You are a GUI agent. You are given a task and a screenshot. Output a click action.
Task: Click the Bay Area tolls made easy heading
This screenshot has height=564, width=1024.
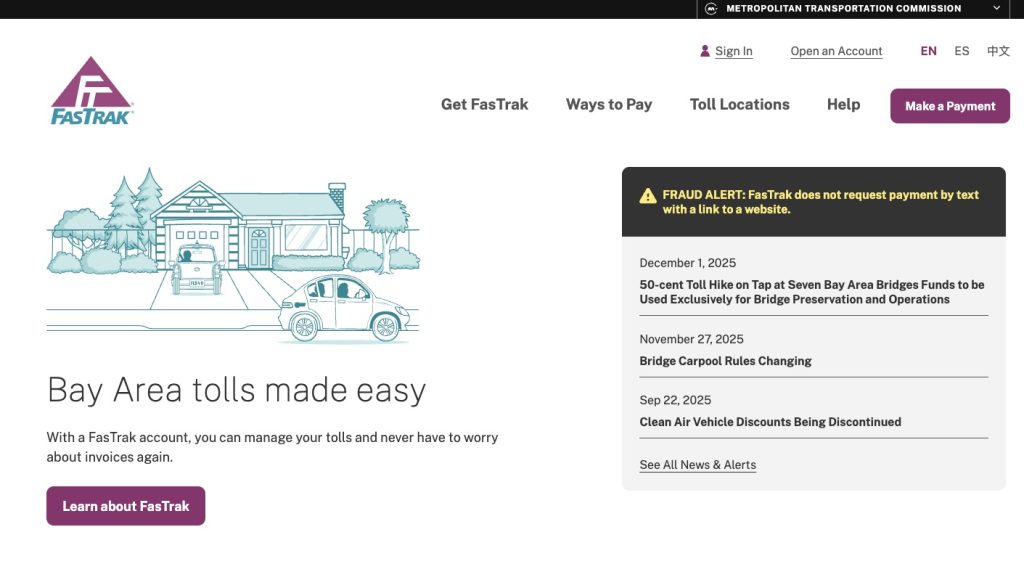click(236, 390)
